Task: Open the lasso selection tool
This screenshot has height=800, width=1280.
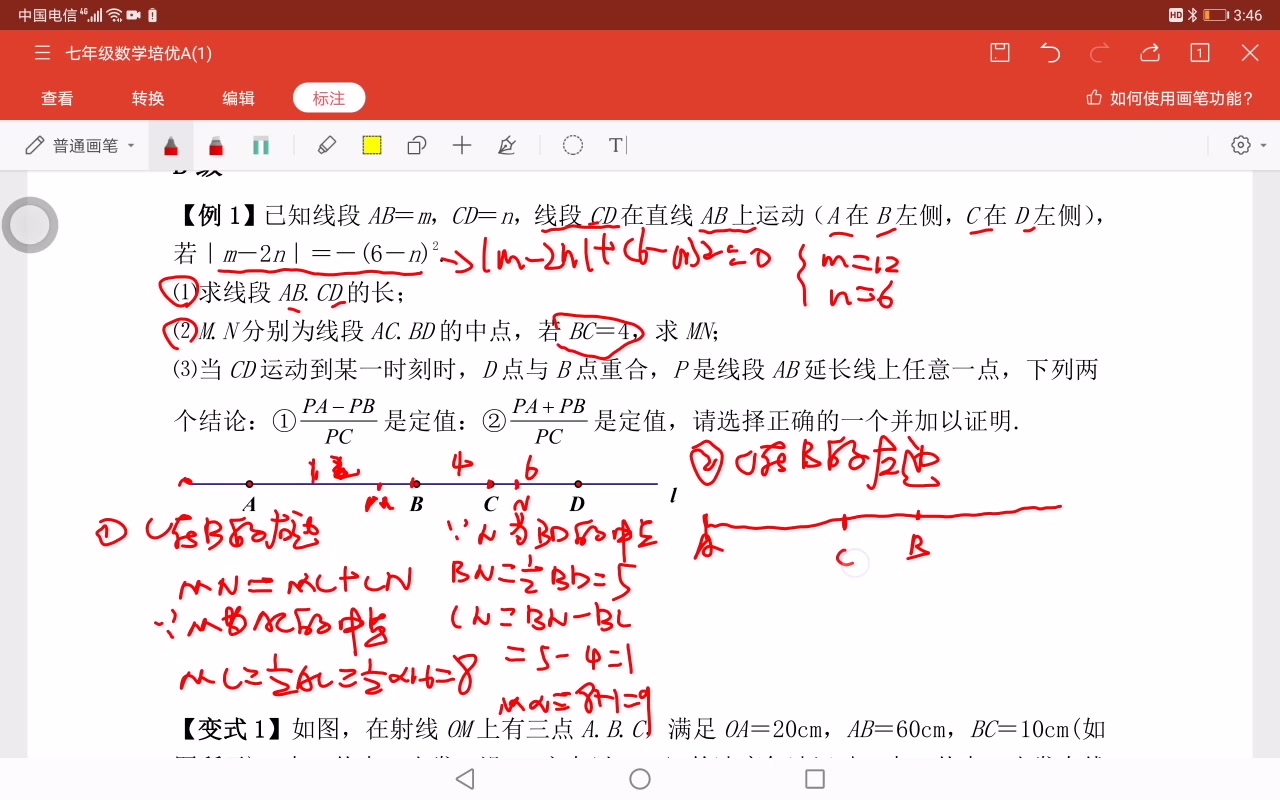Action: 417,145
